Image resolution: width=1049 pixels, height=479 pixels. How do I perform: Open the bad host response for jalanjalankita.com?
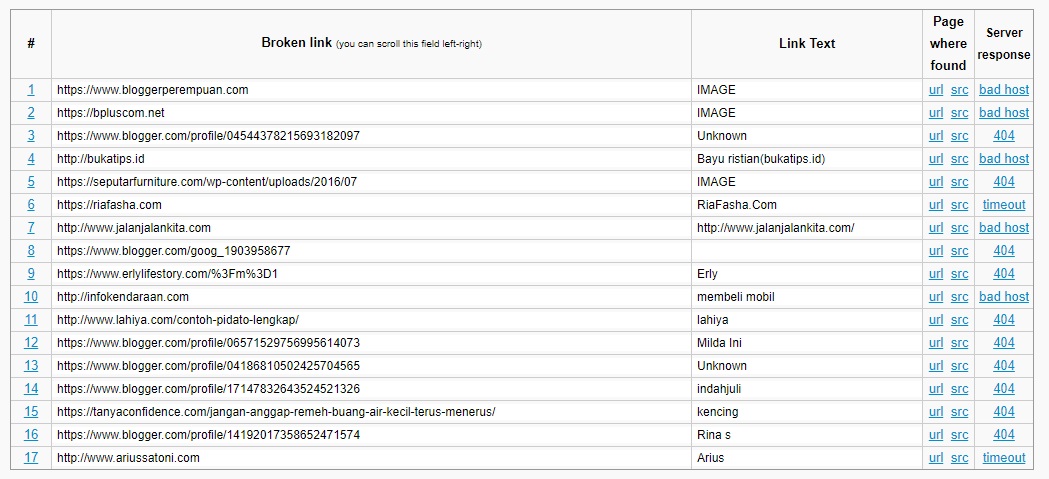[1004, 227]
